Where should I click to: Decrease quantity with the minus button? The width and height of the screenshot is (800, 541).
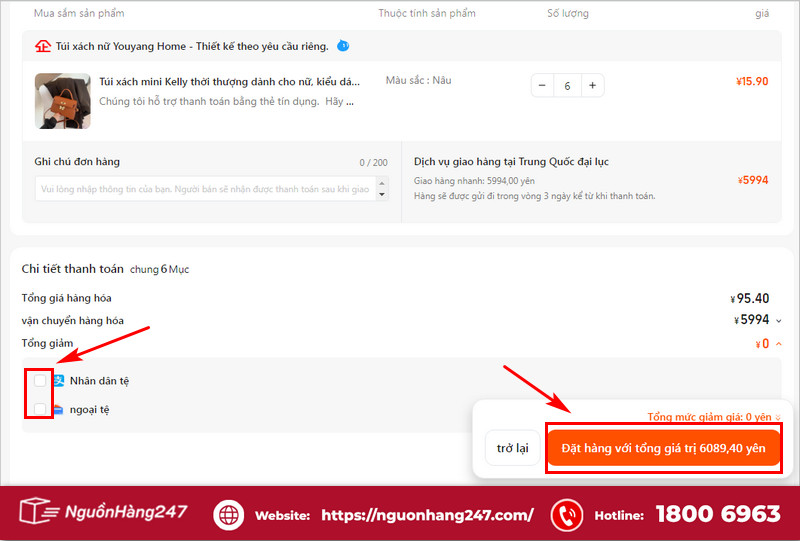[543, 86]
